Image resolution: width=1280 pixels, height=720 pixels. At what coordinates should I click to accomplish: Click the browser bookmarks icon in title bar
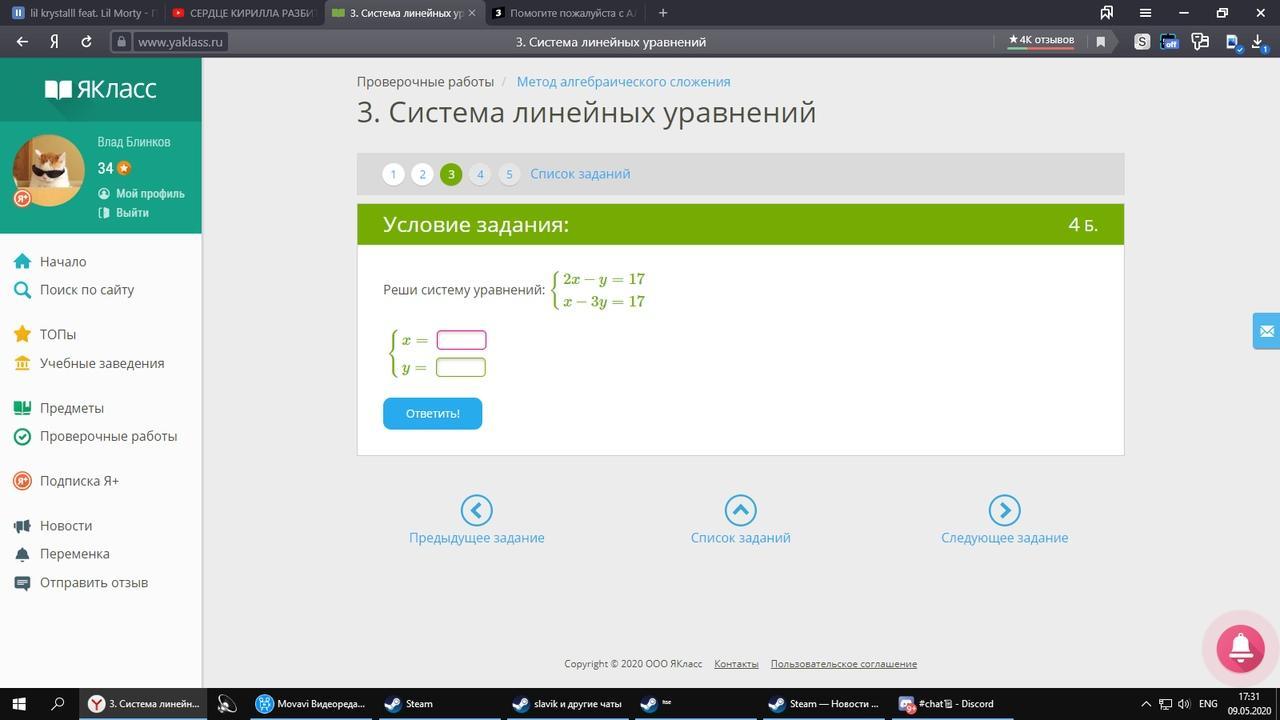1107,13
